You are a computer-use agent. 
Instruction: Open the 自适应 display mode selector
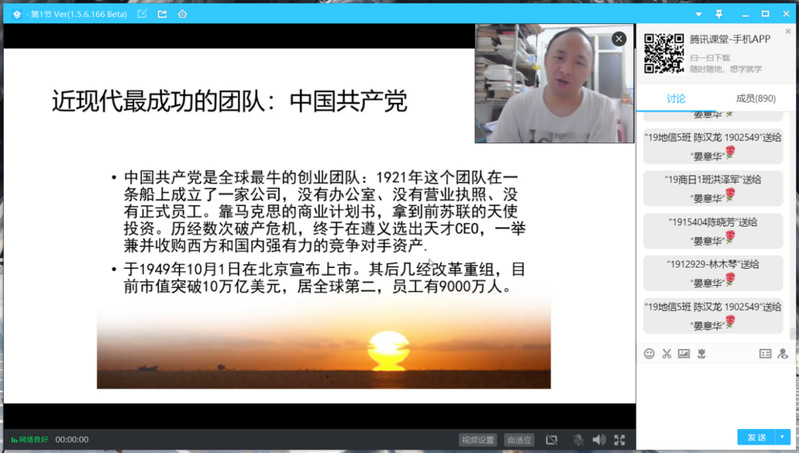(x=520, y=439)
